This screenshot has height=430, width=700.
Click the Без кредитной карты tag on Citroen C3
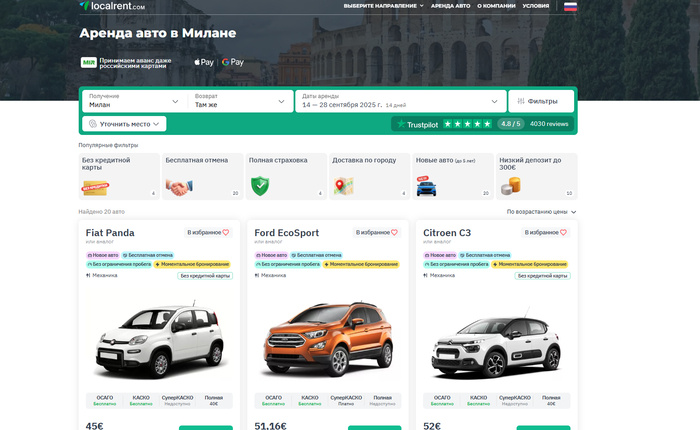[x=542, y=276]
